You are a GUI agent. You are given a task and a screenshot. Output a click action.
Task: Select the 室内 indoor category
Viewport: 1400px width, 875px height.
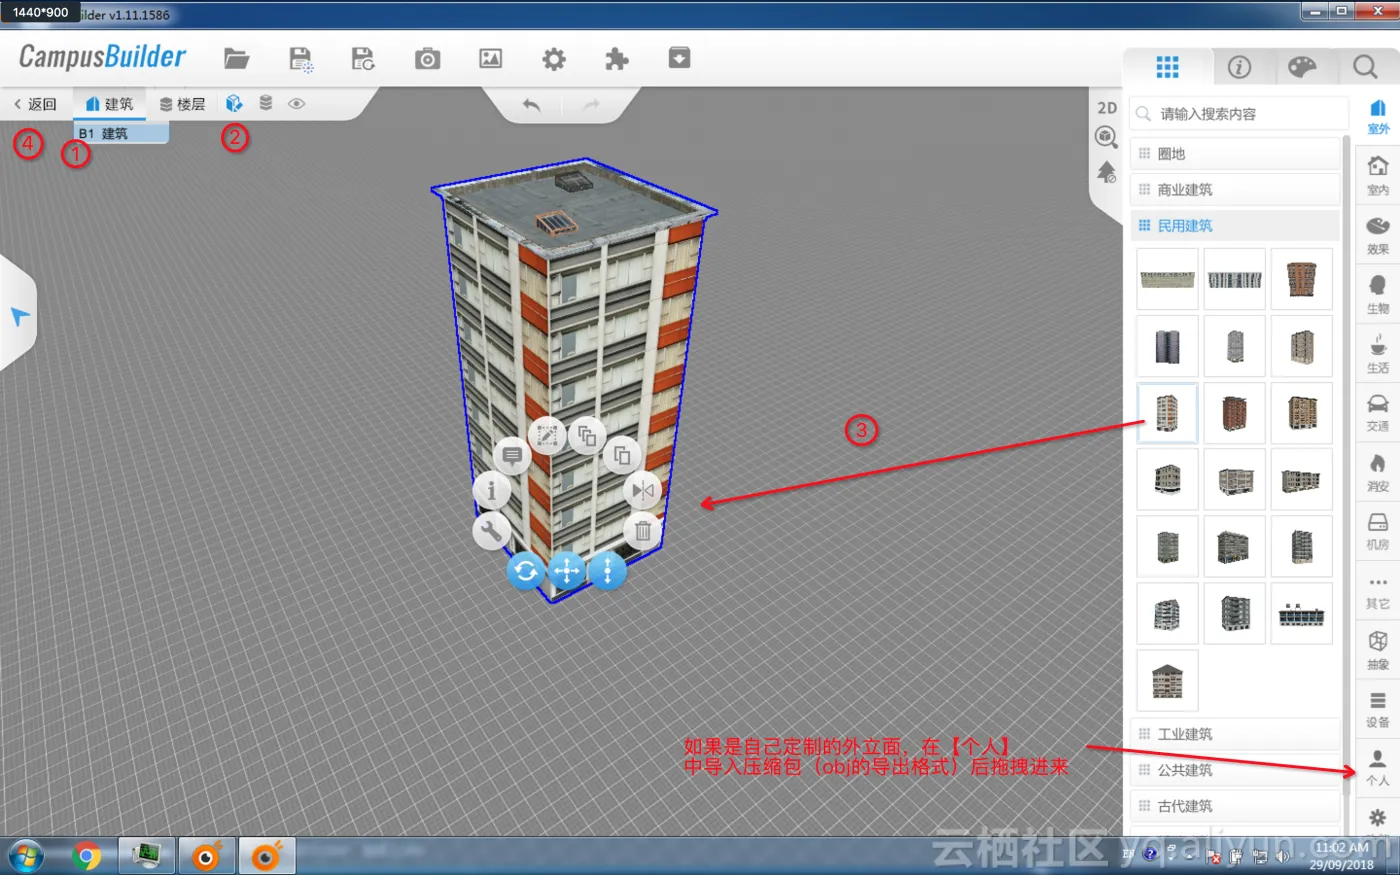pyautogui.click(x=1378, y=176)
